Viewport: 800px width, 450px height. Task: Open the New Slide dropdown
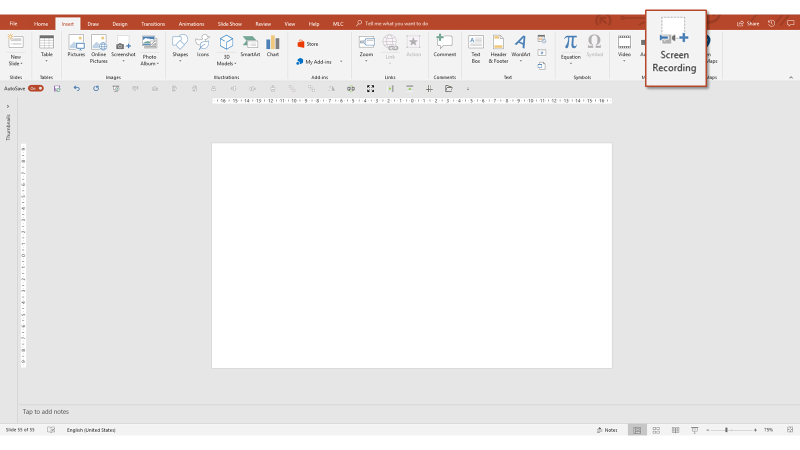coord(16,60)
